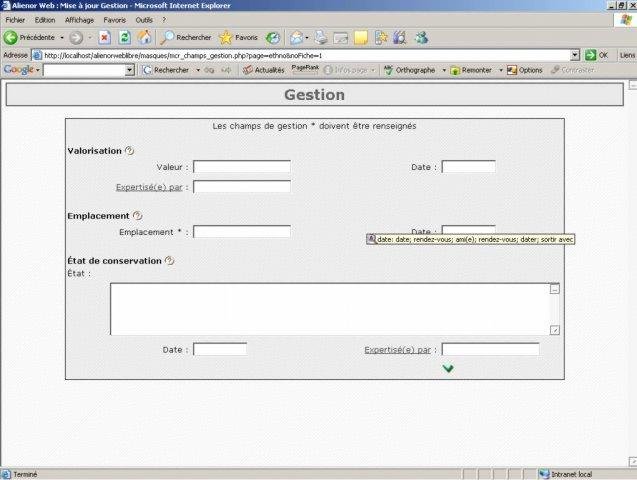Click the help icon beside Emplacement heading
Viewport: 637px width, 480px height.
pyautogui.click(x=138, y=216)
